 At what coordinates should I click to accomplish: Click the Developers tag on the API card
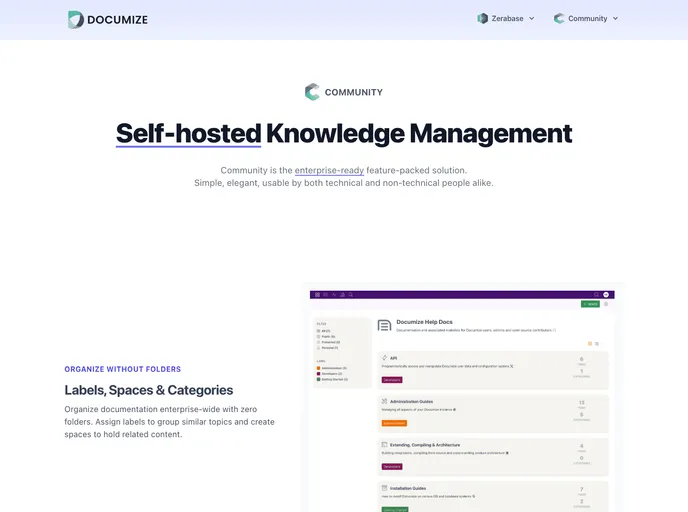tap(392, 380)
